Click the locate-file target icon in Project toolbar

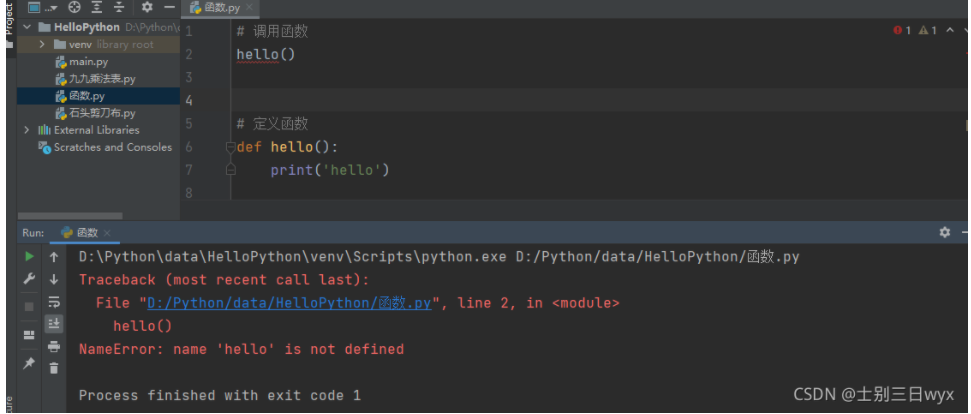tap(73, 7)
